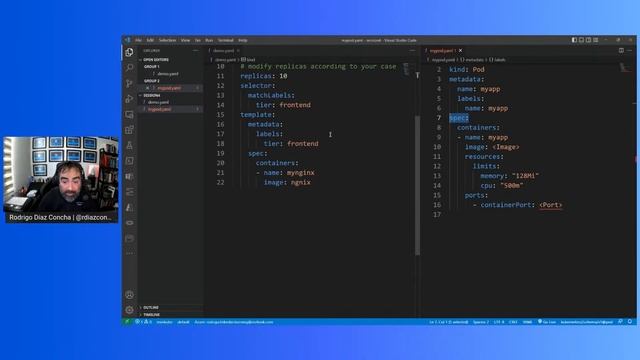Click the left editor minimap
The width and height of the screenshot is (640, 360).
tap(407, 69)
